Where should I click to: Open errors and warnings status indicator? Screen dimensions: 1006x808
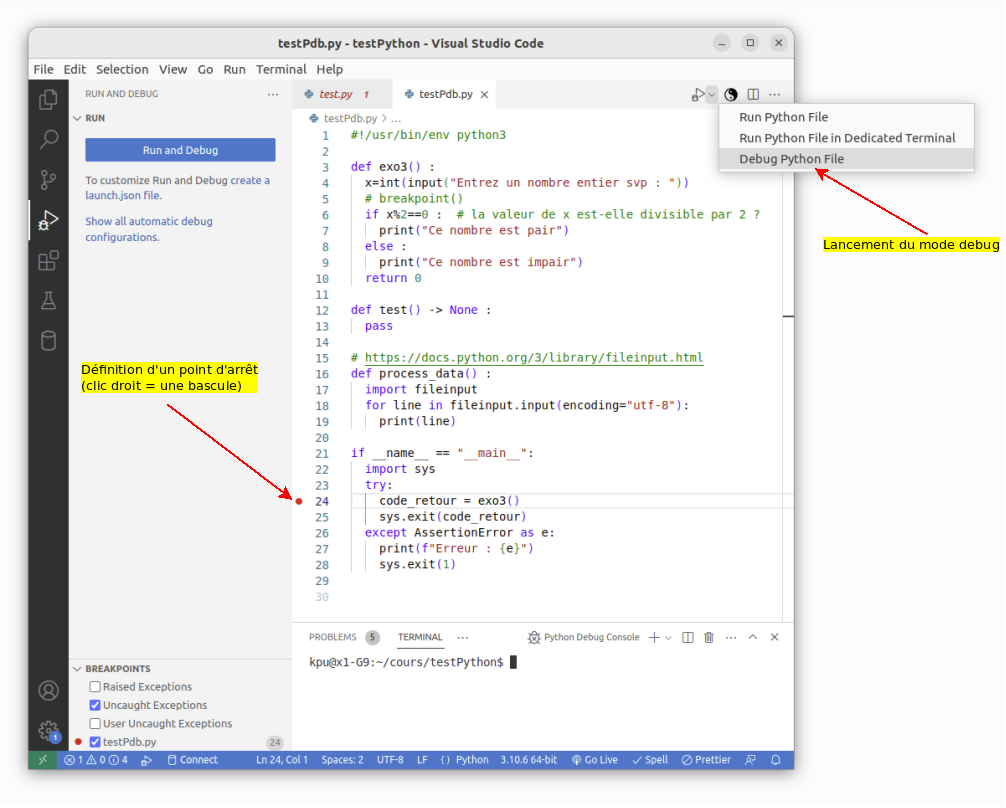[x=96, y=761]
